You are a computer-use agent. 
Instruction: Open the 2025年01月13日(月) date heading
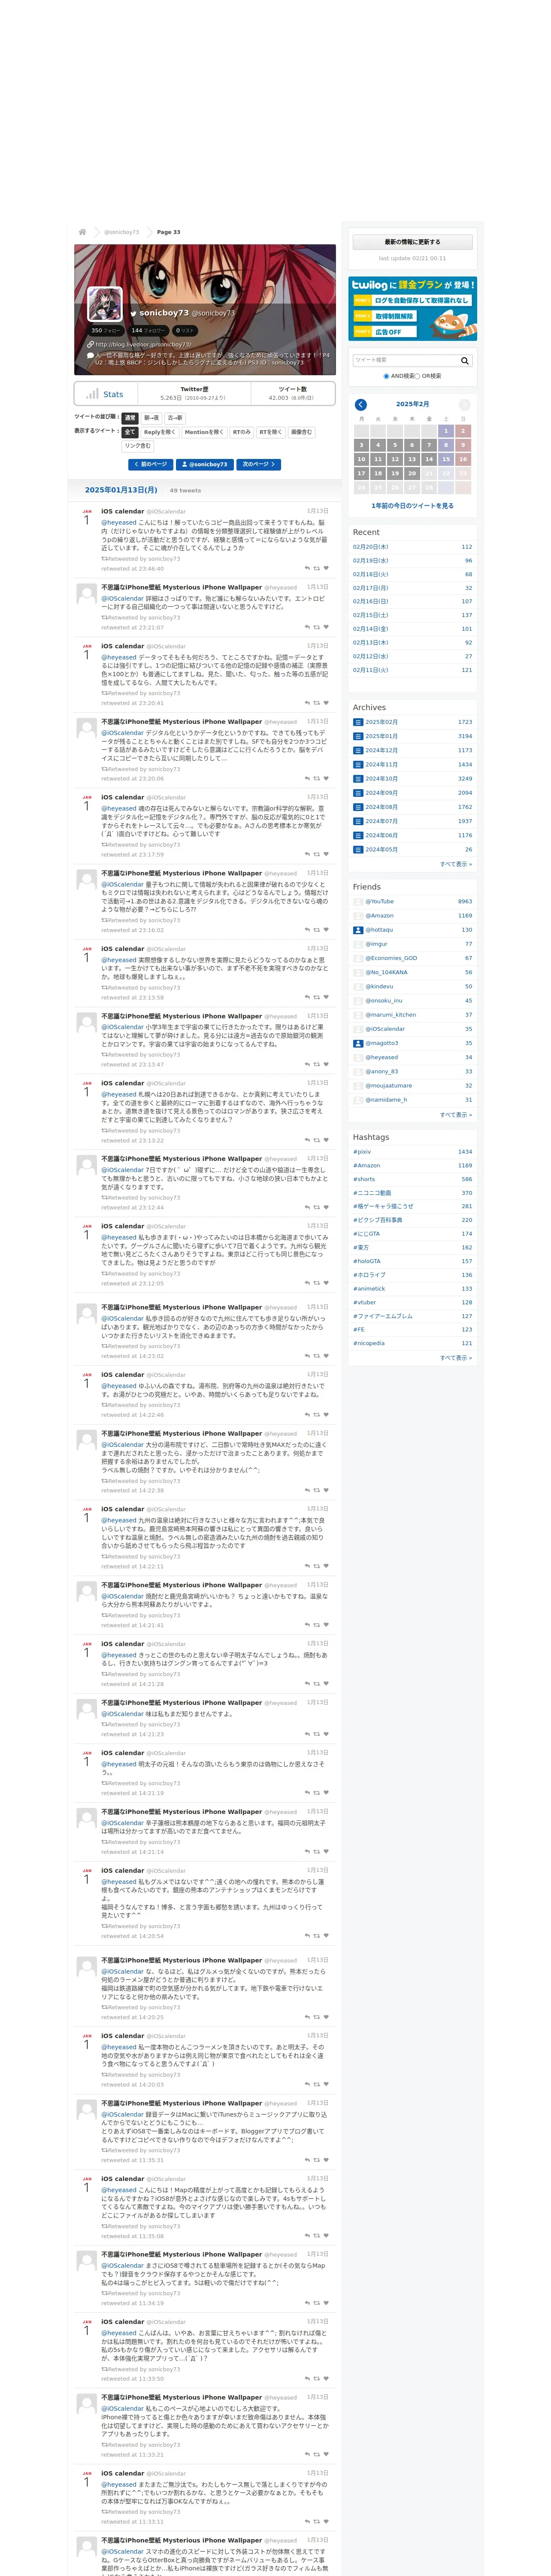click(121, 490)
